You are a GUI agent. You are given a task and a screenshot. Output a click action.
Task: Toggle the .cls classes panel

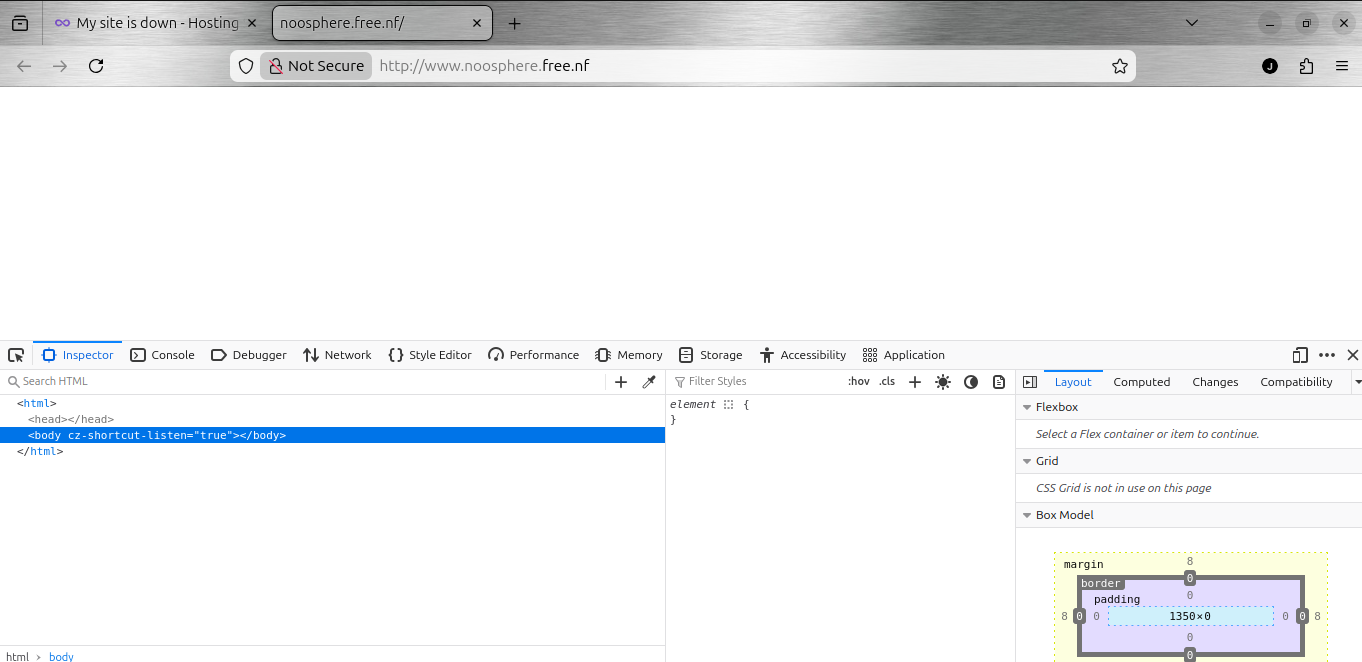tap(887, 382)
